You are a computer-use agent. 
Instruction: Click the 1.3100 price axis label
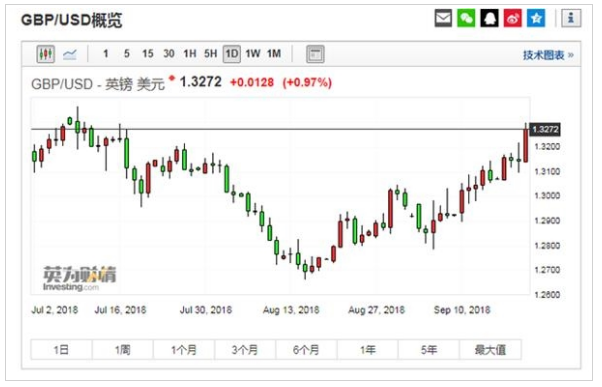(547, 171)
